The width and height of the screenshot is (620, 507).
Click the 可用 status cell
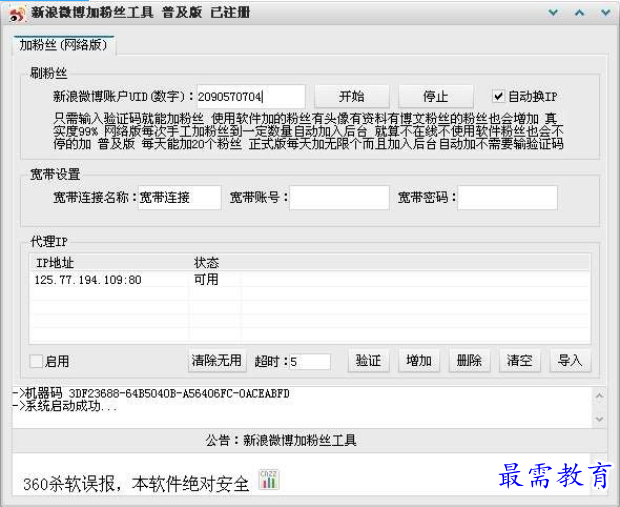pyautogui.click(x=206, y=280)
